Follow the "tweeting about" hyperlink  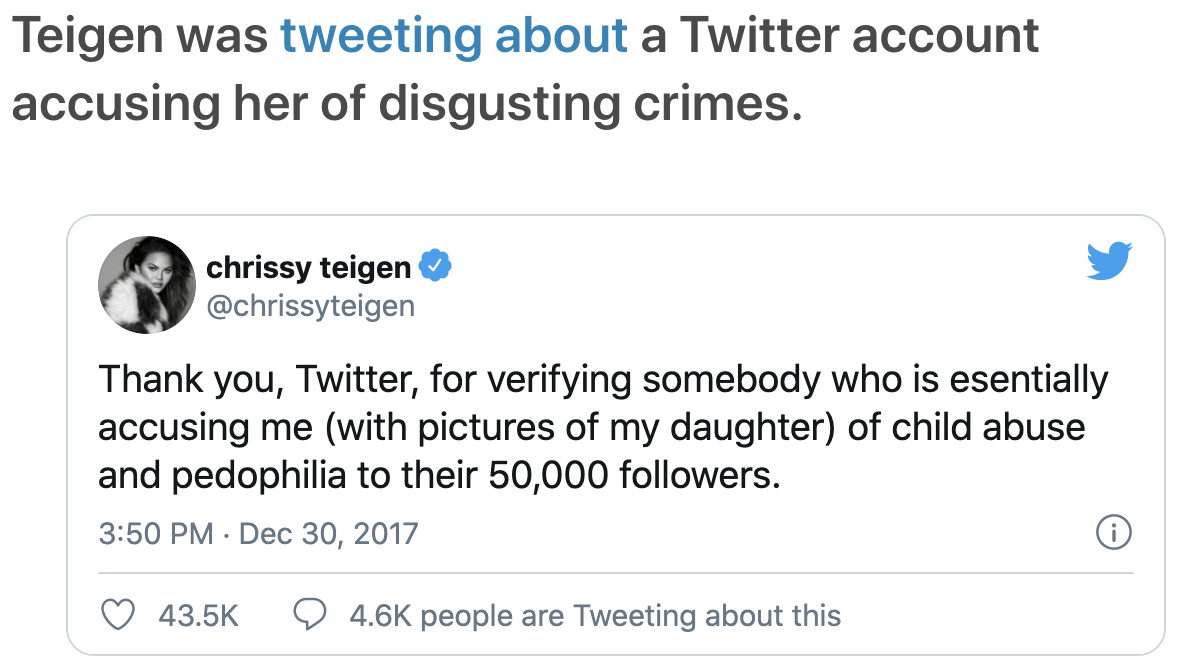[454, 37]
